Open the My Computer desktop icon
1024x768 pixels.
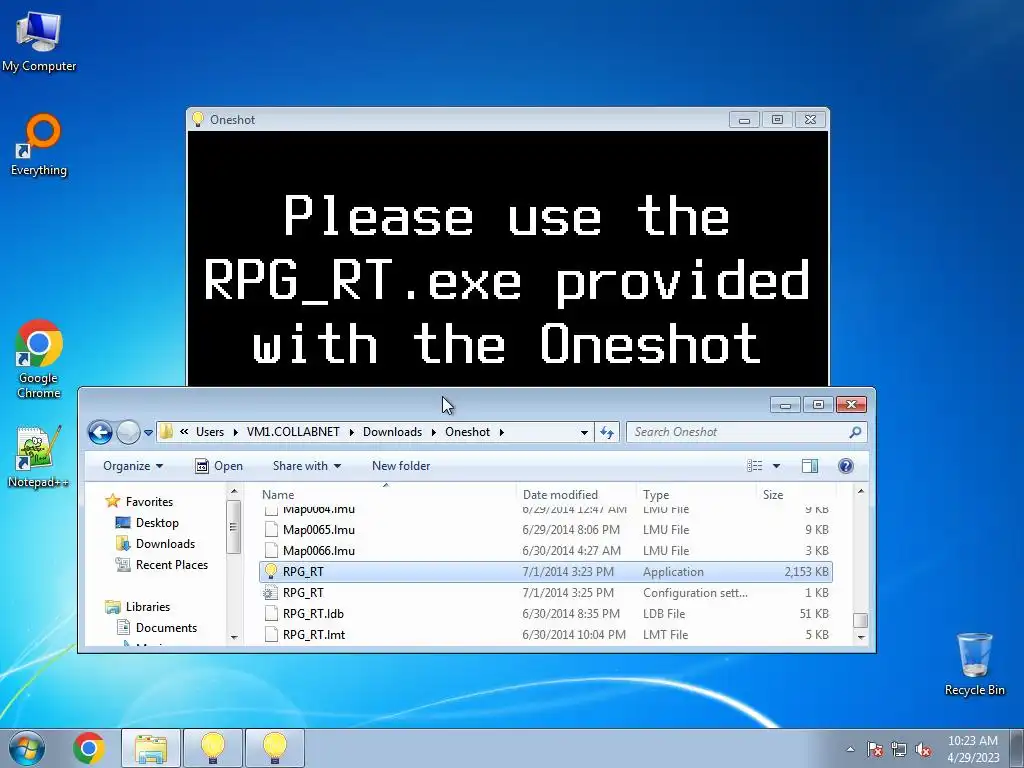(x=39, y=40)
